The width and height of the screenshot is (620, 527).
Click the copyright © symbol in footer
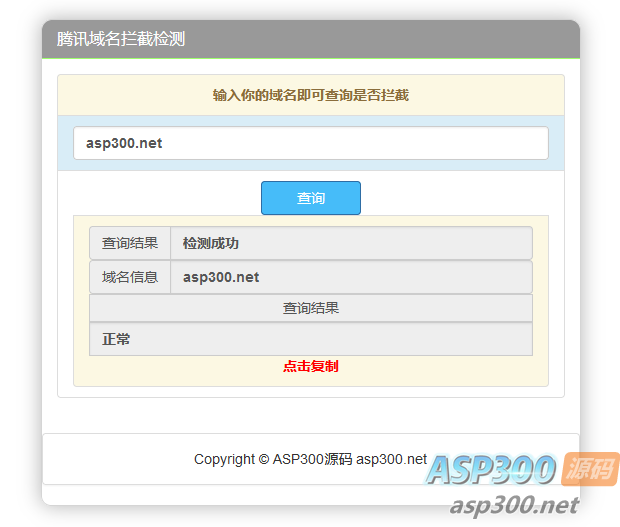pyautogui.click(x=264, y=459)
